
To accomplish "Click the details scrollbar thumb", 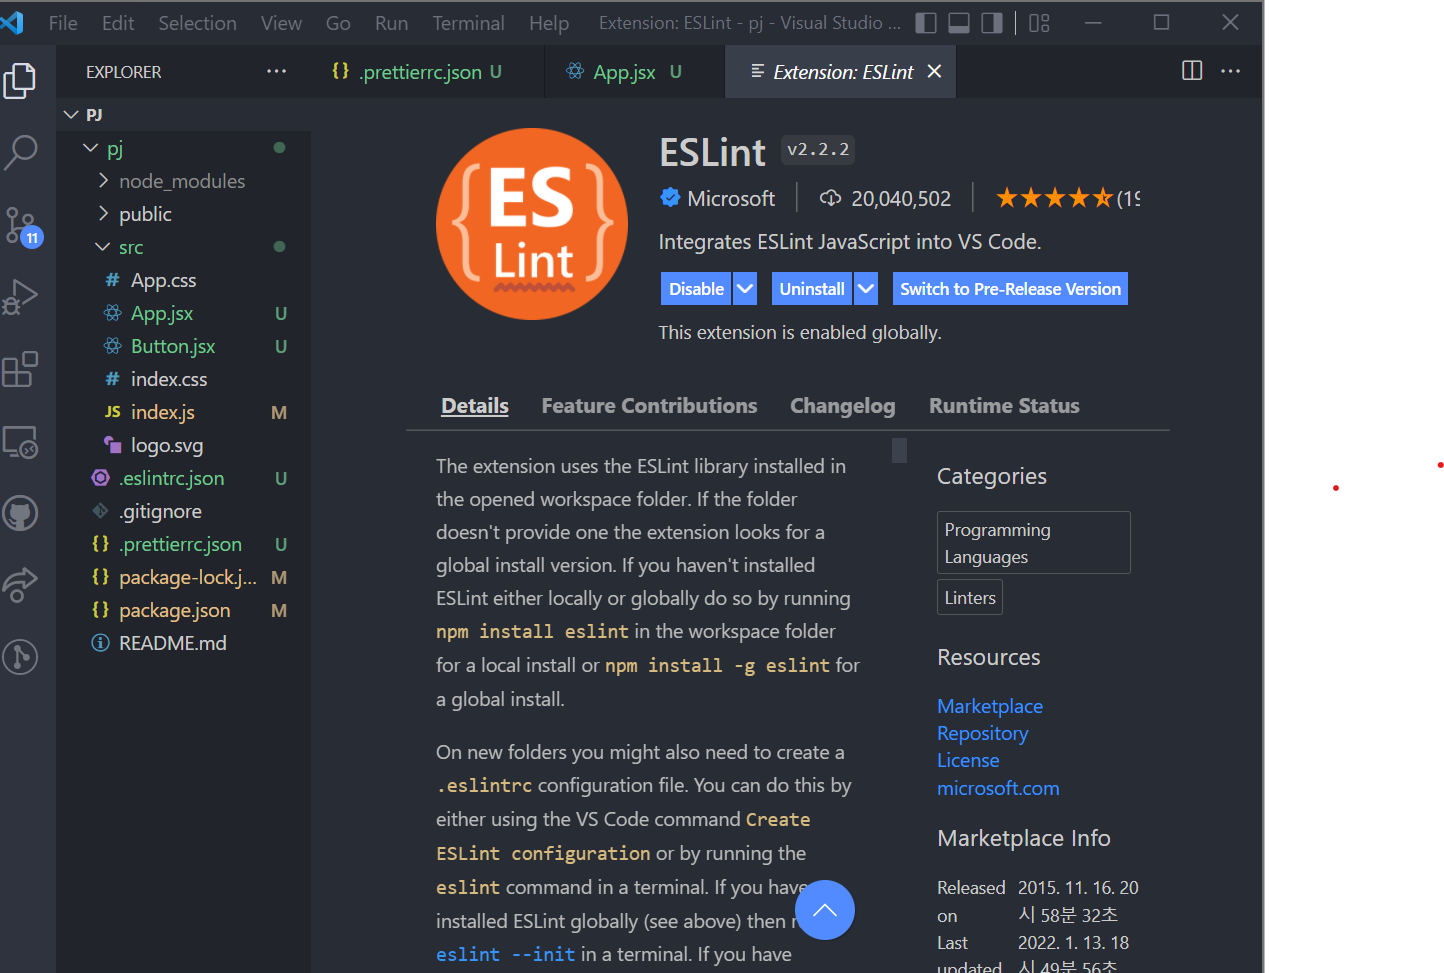I will click(900, 451).
